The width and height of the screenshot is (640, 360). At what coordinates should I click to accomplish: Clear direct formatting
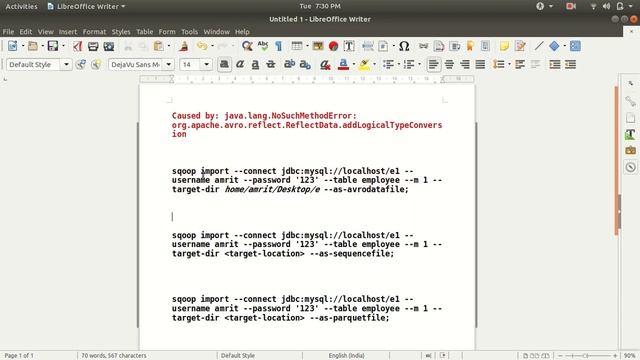pos(325,64)
